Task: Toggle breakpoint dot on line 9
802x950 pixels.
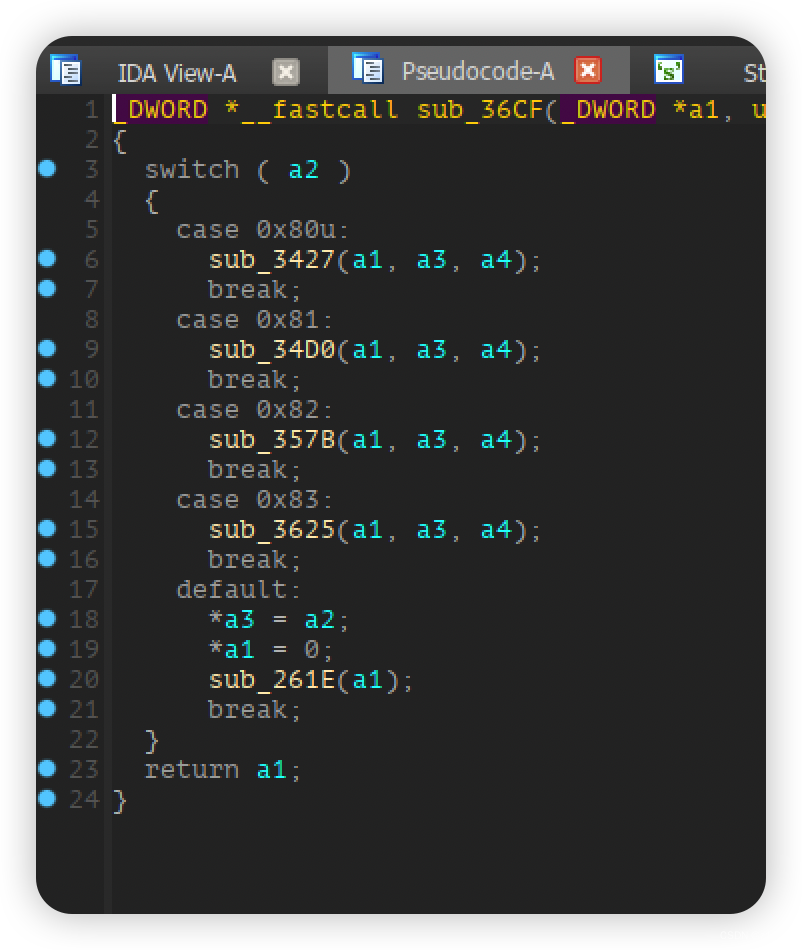Action: tap(47, 348)
